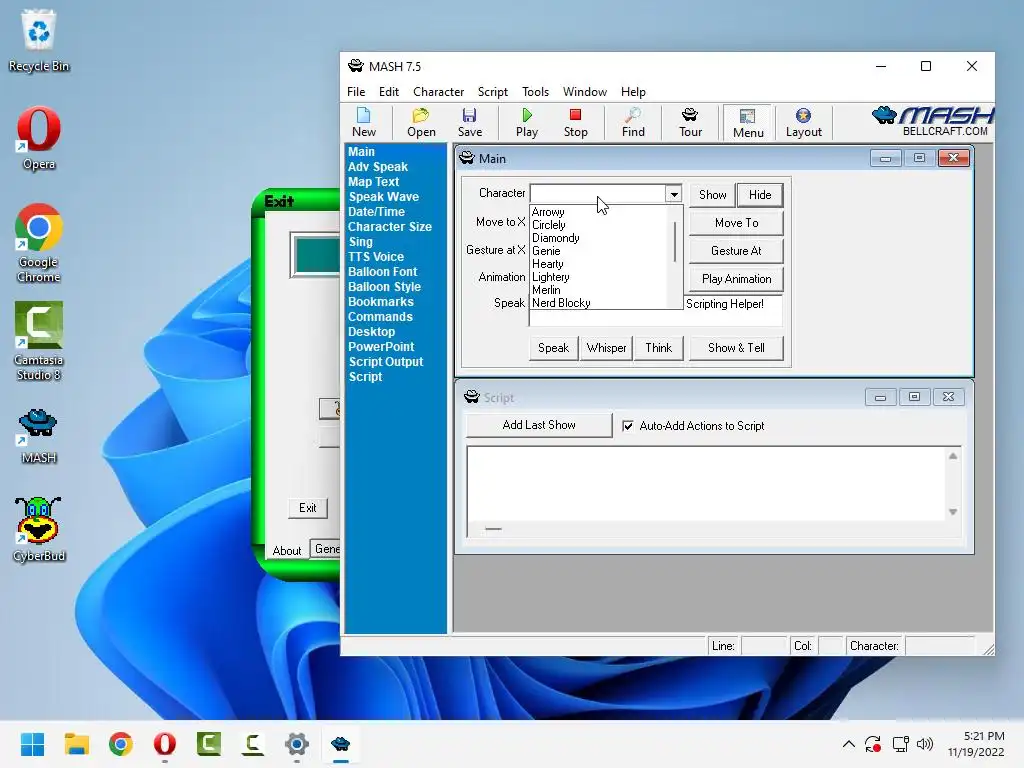The height and width of the screenshot is (768, 1024).
Task: Open the Camtasia Studio 8 desktop icon
Action: pyautogui.click(x=39, y=341)
